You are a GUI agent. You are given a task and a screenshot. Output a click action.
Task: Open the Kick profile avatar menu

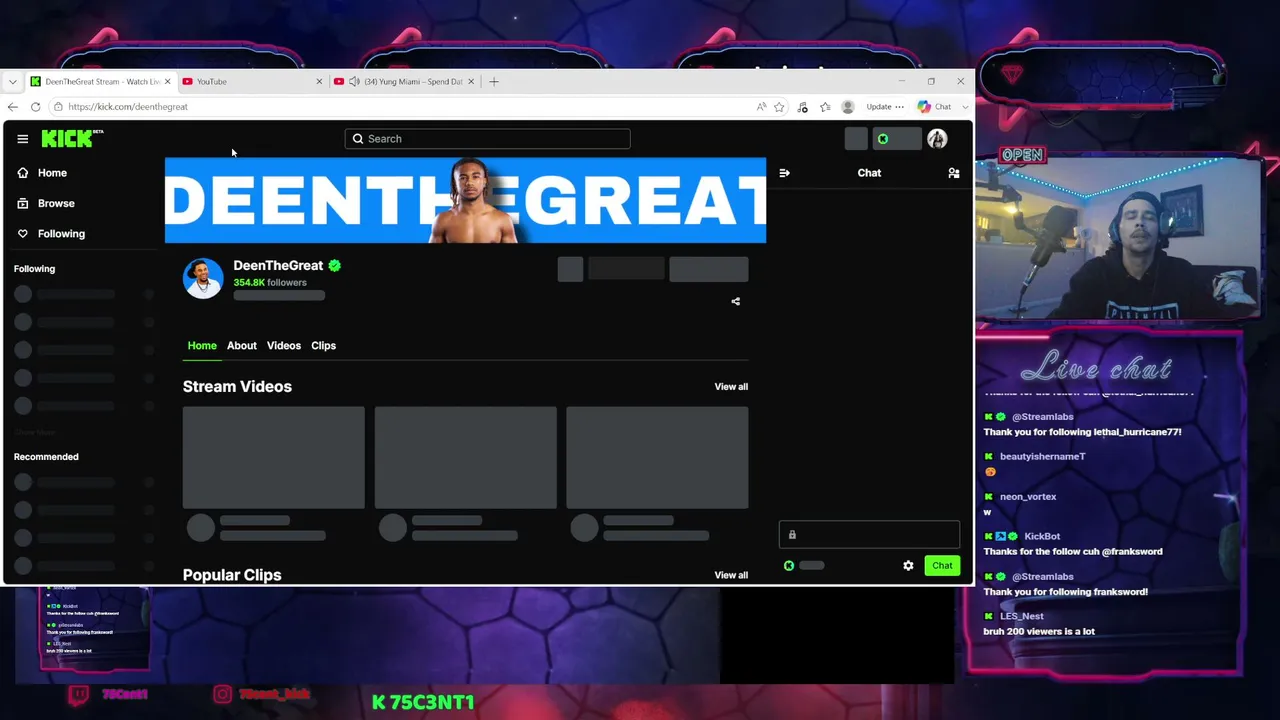point(937,139)
